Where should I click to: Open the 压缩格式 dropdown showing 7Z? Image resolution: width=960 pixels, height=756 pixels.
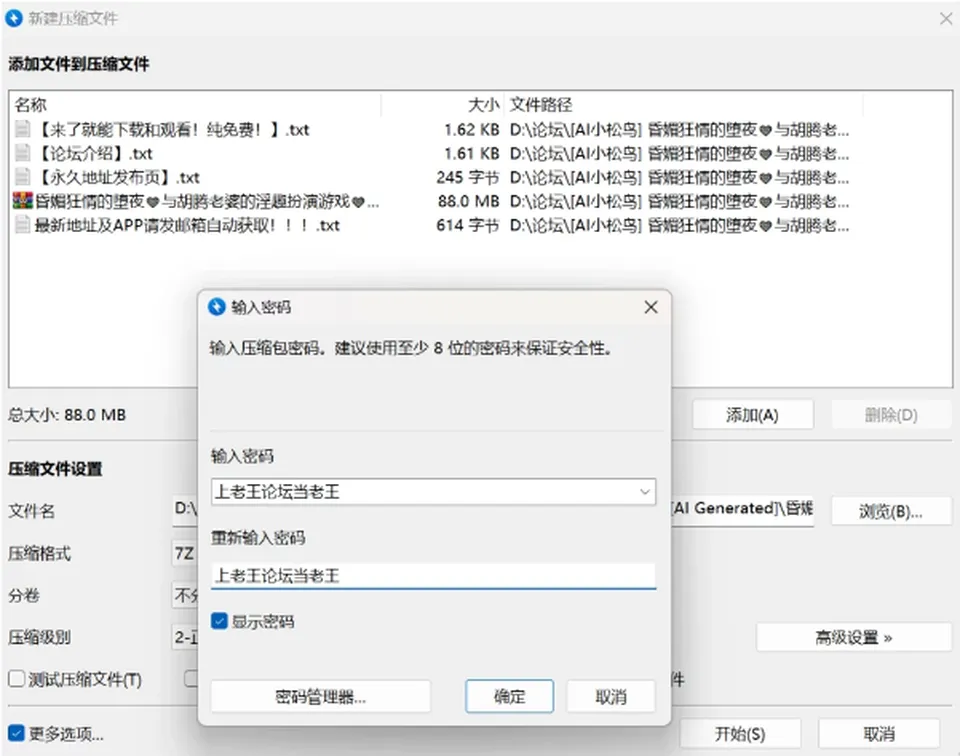pyautogui.click(x=186, y=553)
